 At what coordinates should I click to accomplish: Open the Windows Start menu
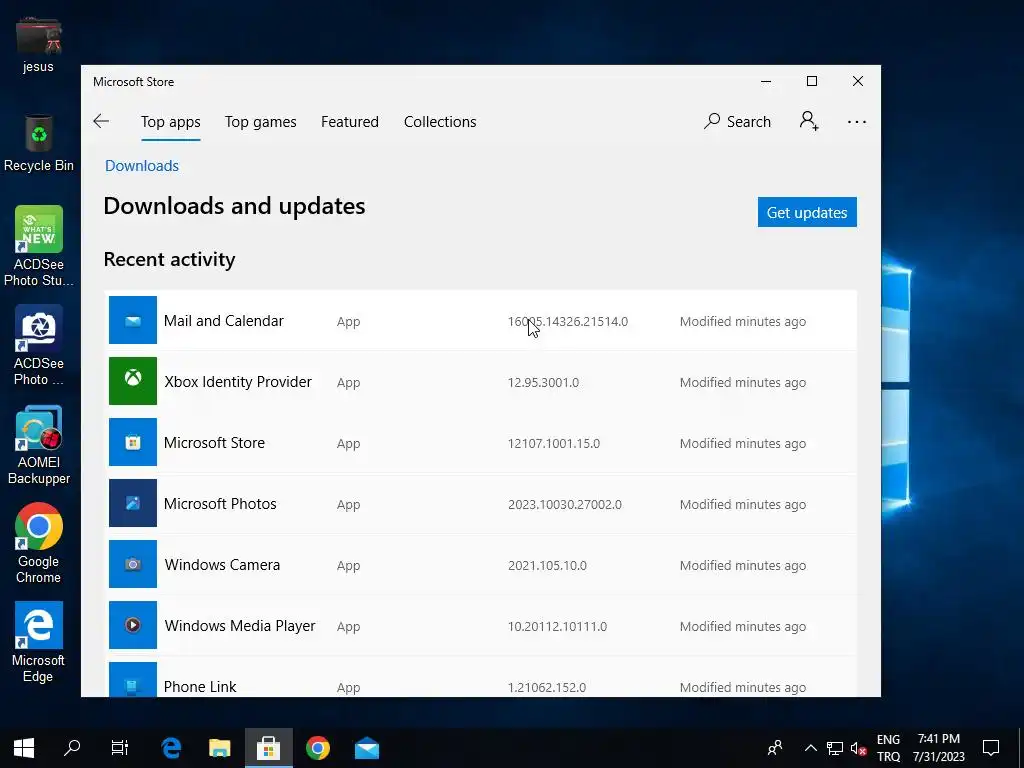point(24,748)
